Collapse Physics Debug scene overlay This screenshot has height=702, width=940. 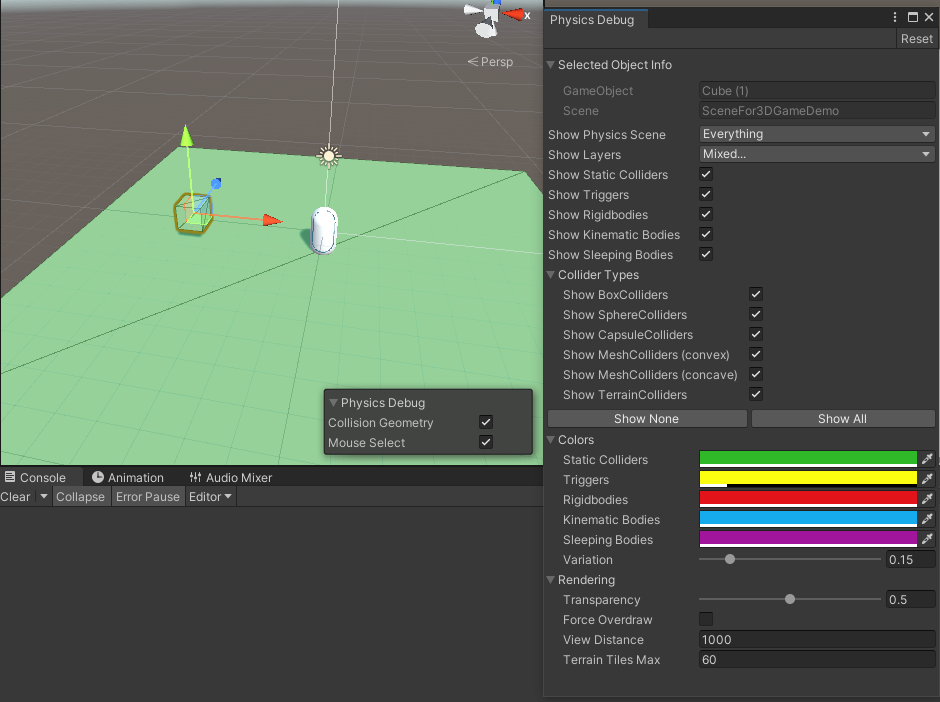tap(333, 403)
